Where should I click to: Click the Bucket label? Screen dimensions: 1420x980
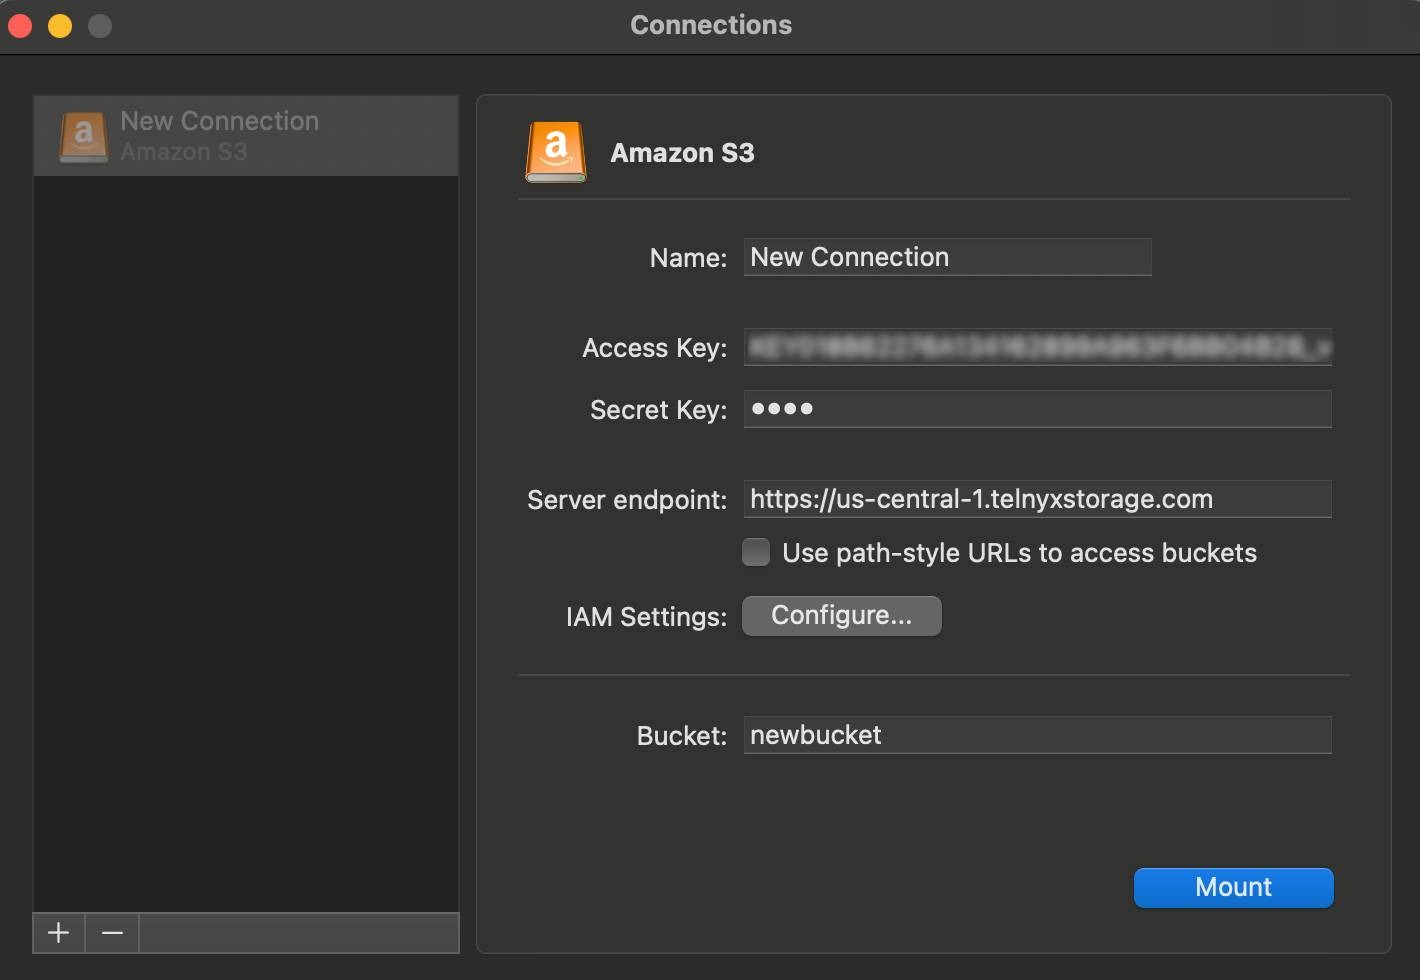click(682, 736)
